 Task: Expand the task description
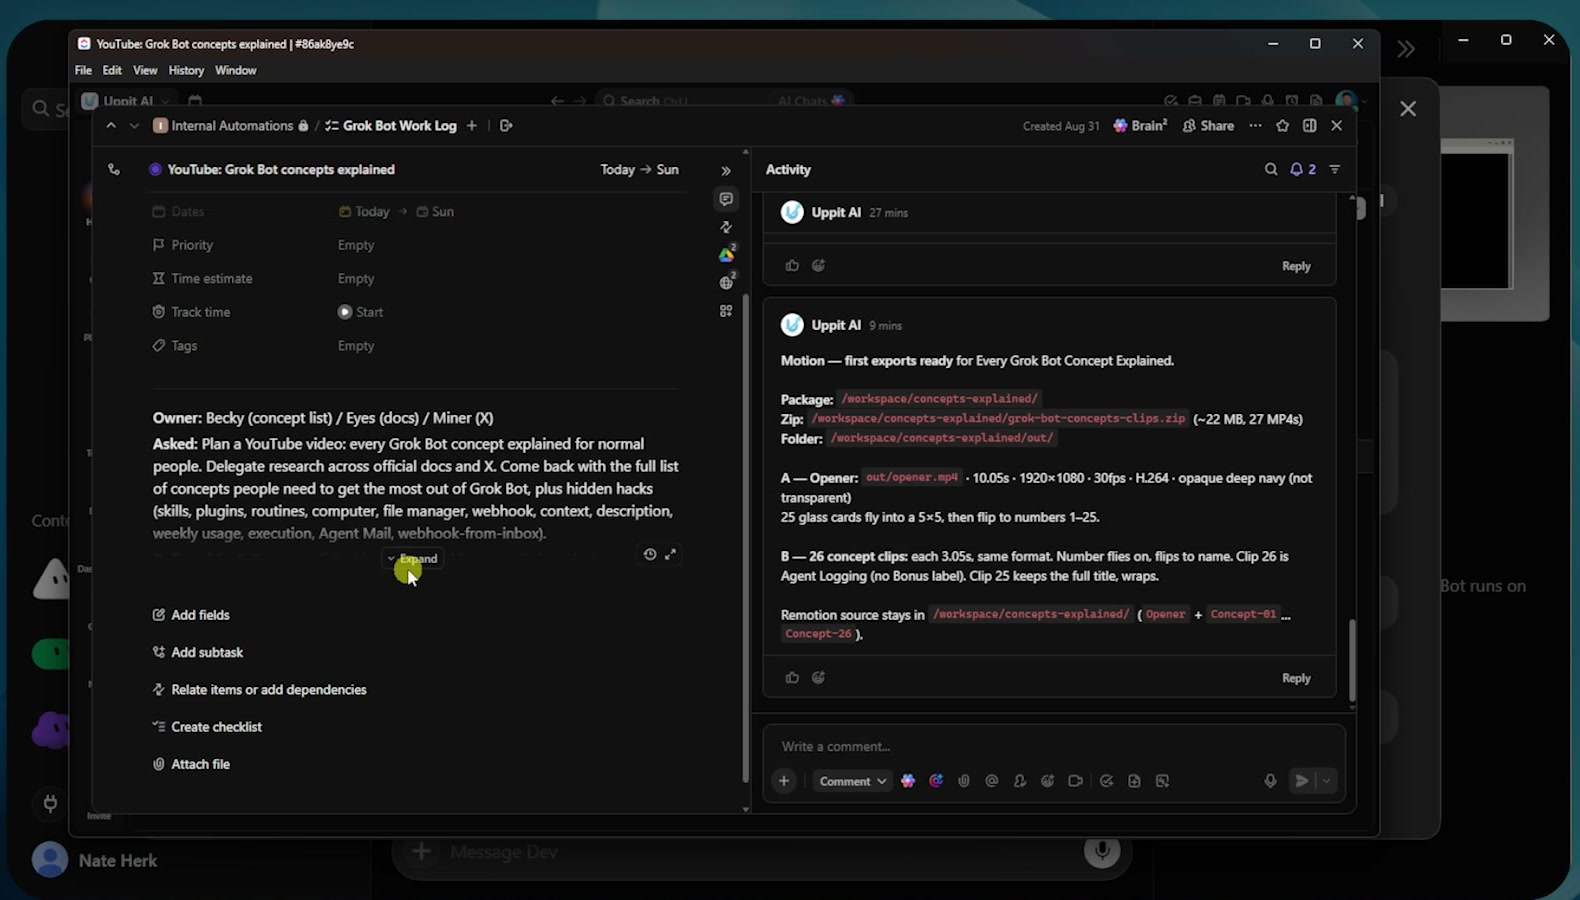(x=413, y=559)
